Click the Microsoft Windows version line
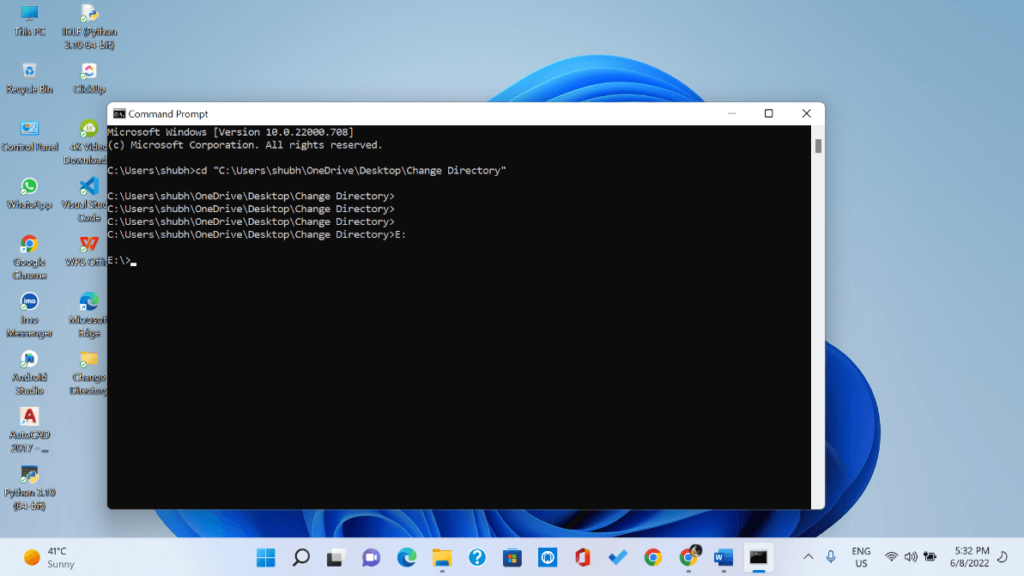1024x576 pixels. point(231,132)
